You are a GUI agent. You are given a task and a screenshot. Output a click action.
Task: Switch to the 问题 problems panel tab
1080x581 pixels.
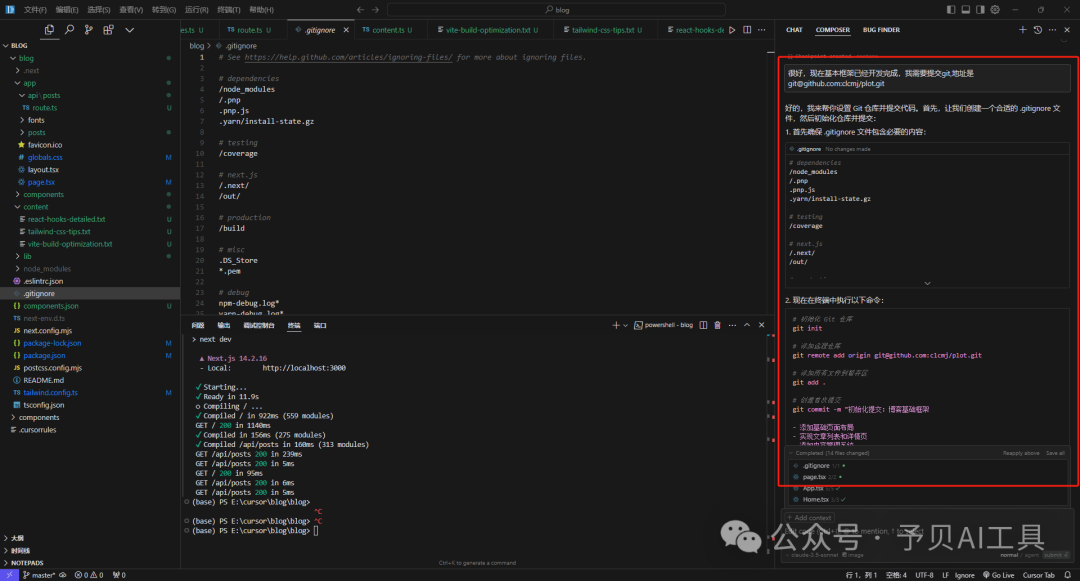pos(198,325)
